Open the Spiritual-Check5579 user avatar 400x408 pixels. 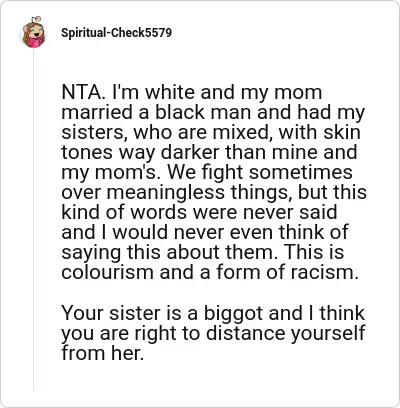(x=33, y=32)
